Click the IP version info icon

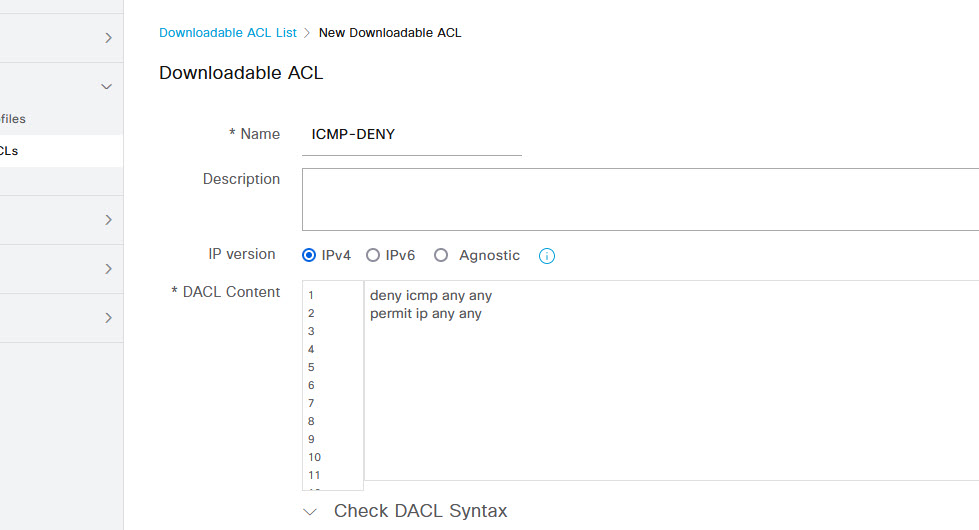546,256
